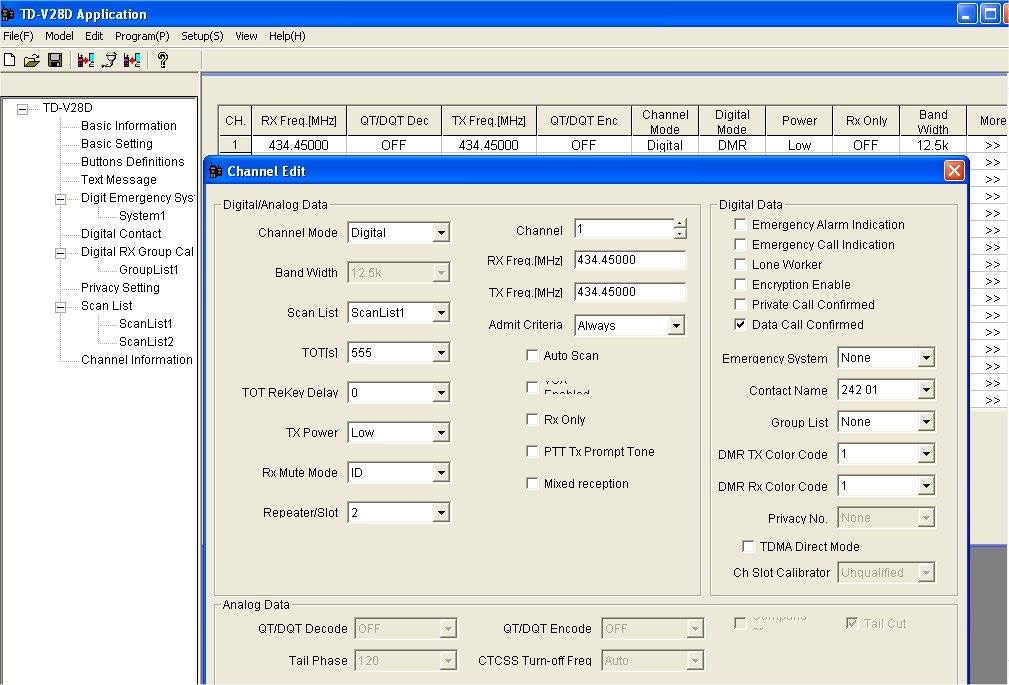The image size is (1009, 685).
Task: Open the DMR TX Color Code dropdown
Action: [925, 454]
